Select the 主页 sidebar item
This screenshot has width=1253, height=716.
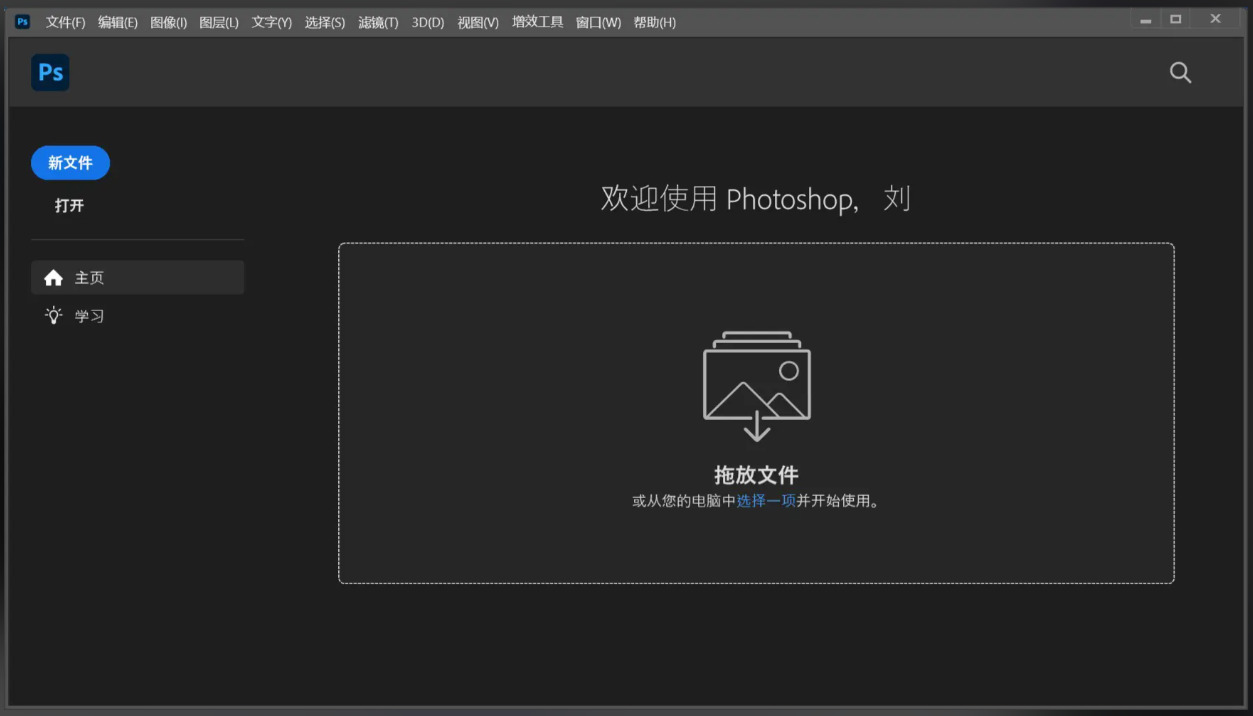click(x=138, y=278)
